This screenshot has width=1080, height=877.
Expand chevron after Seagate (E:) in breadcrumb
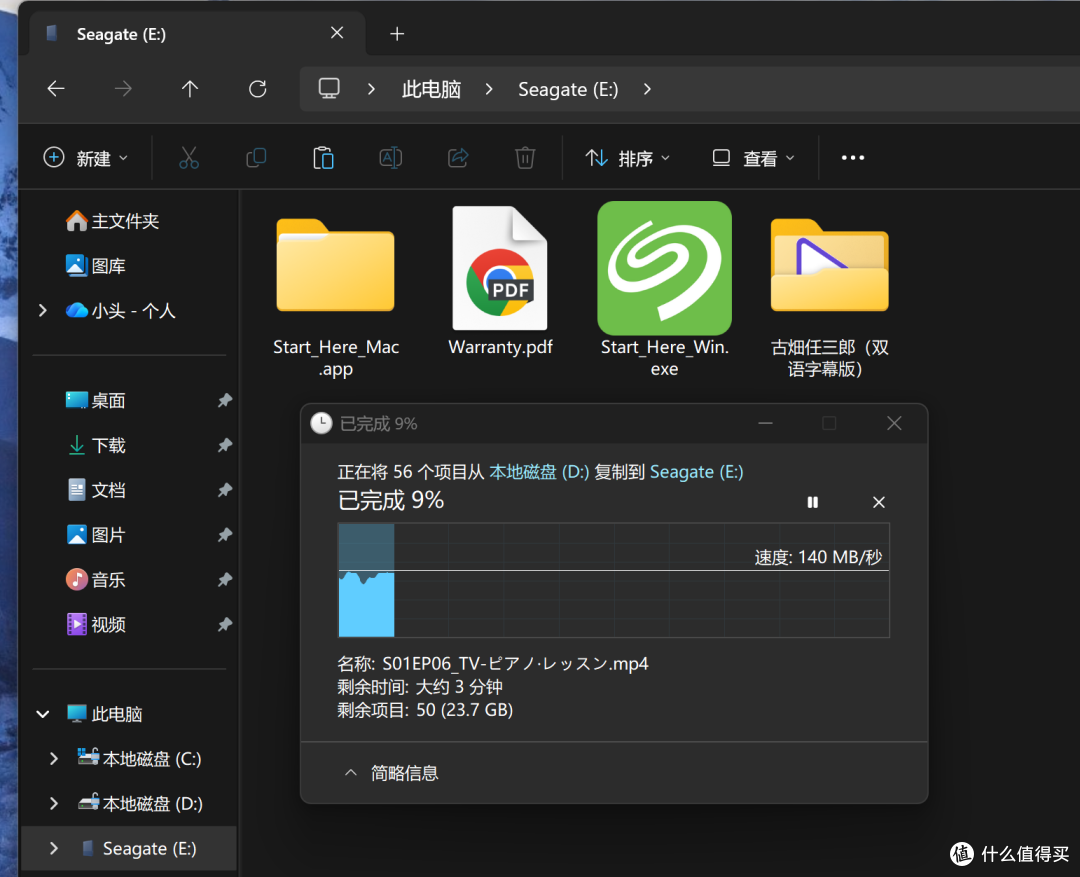pos(647,89)
